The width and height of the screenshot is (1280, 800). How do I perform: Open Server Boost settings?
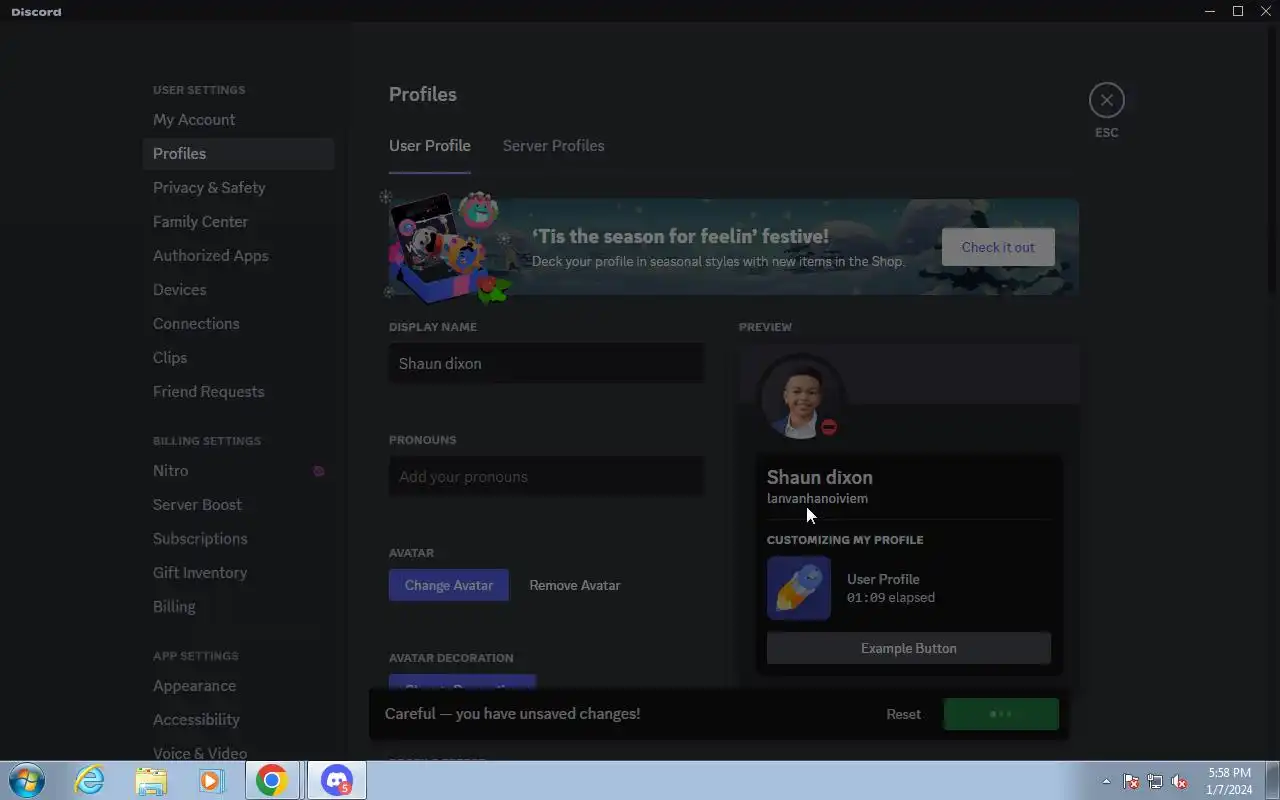pyautogui.click(x=238, y=504)
